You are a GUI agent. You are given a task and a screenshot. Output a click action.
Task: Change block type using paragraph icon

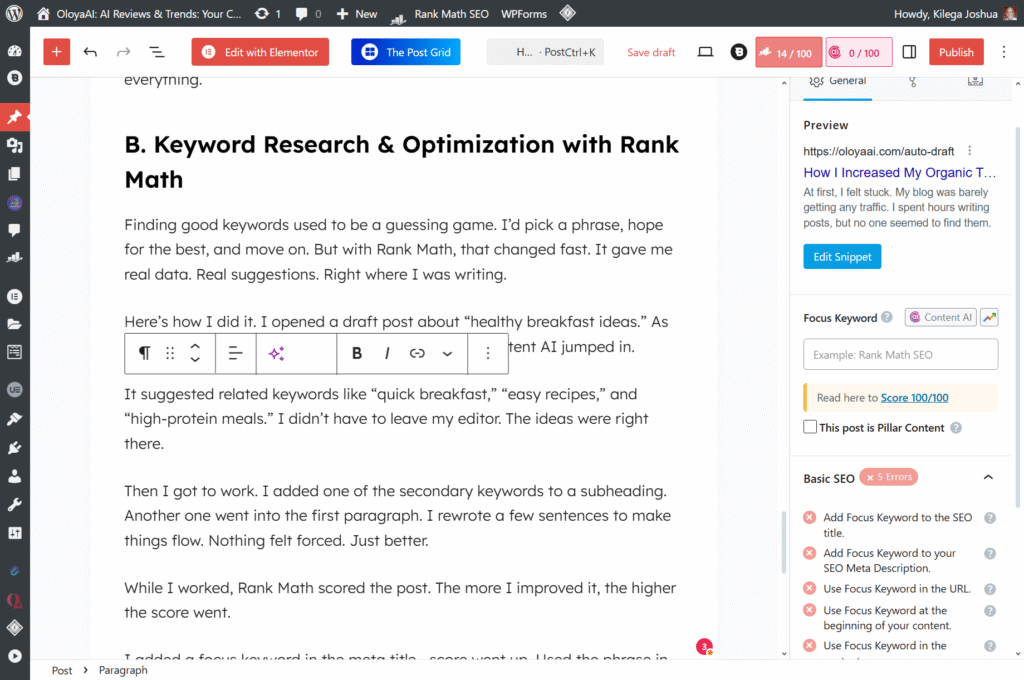point(144,353)
